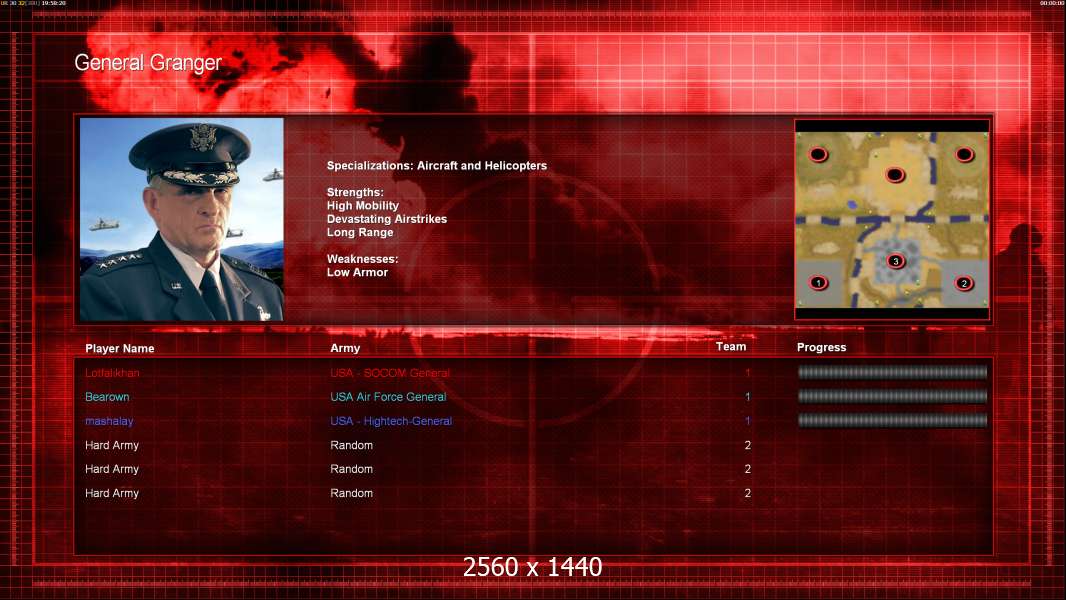
Task: Click start position 1 on the minimap
Action: tap(819, 283)
